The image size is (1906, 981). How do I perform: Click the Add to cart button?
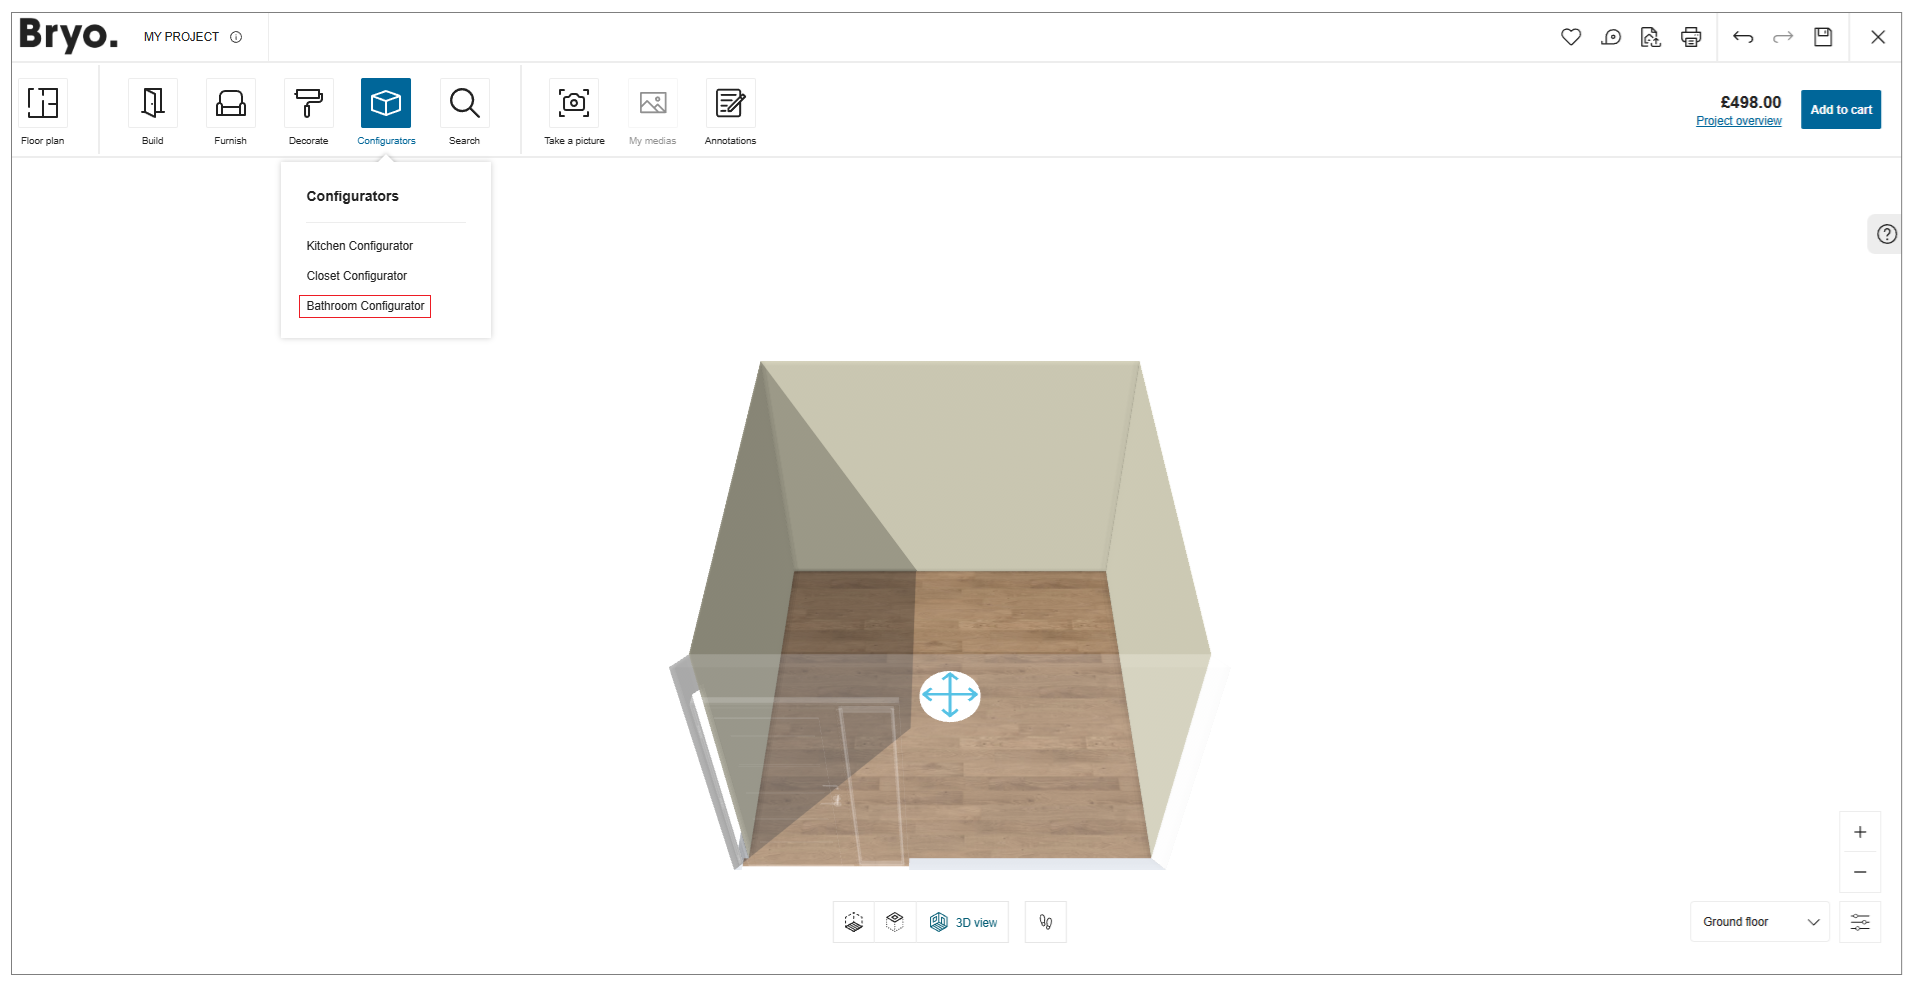point(1840,109)
